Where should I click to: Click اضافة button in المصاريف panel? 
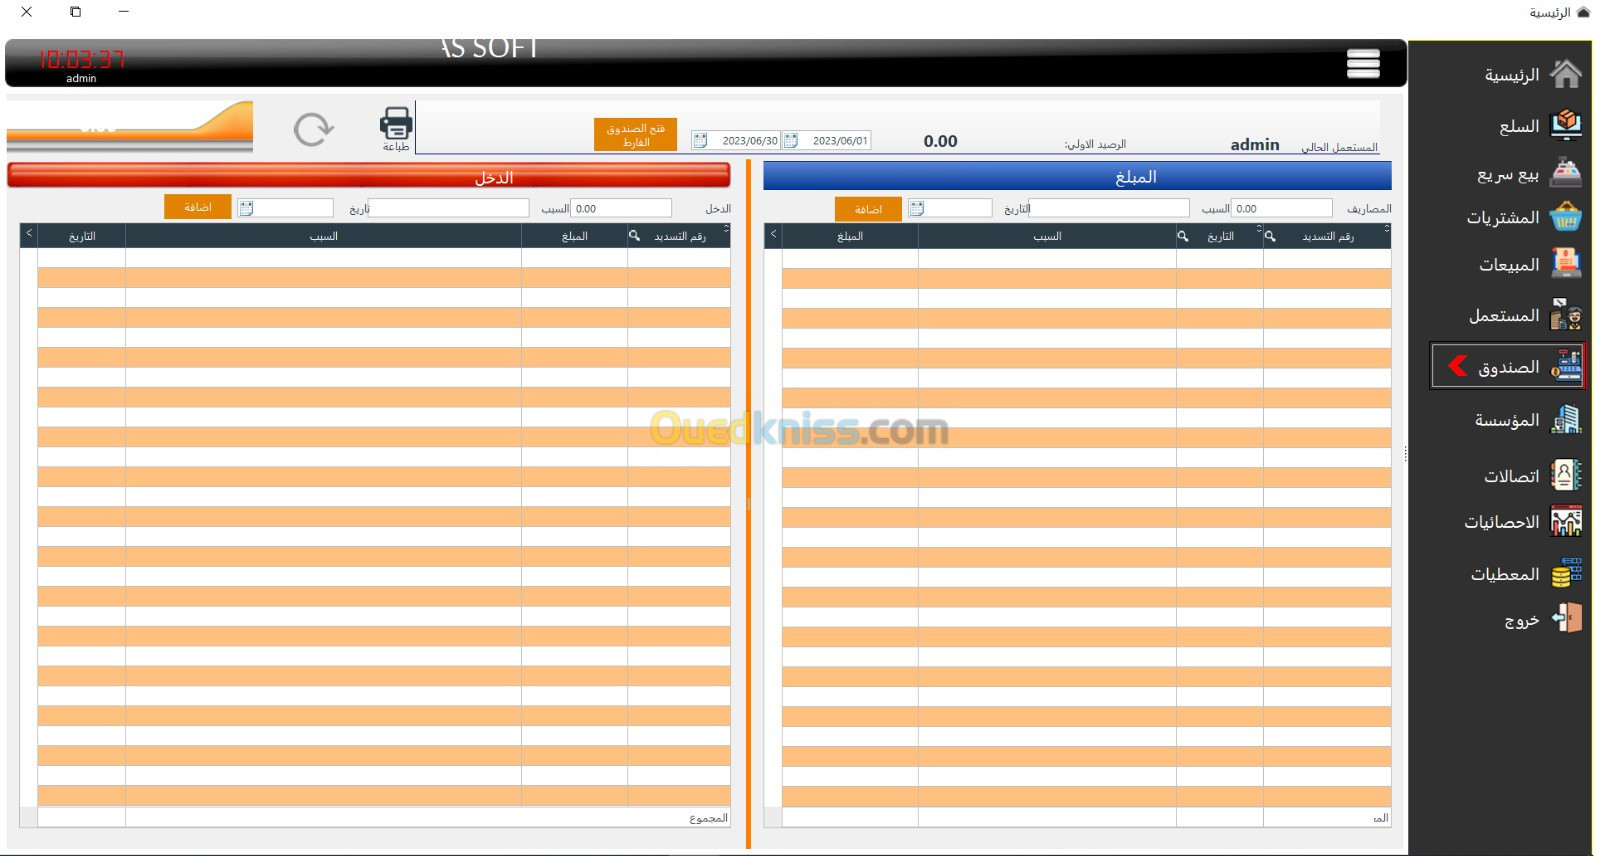pyautogui.click(x=868, y=209)
